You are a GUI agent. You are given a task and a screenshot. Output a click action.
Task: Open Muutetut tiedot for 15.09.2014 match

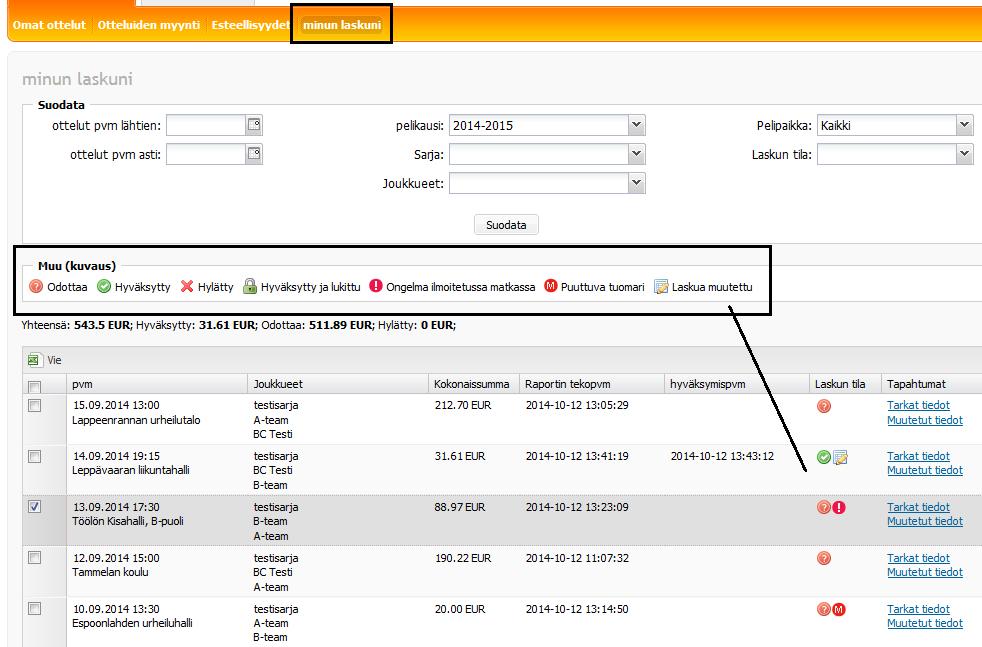point(924,420)
